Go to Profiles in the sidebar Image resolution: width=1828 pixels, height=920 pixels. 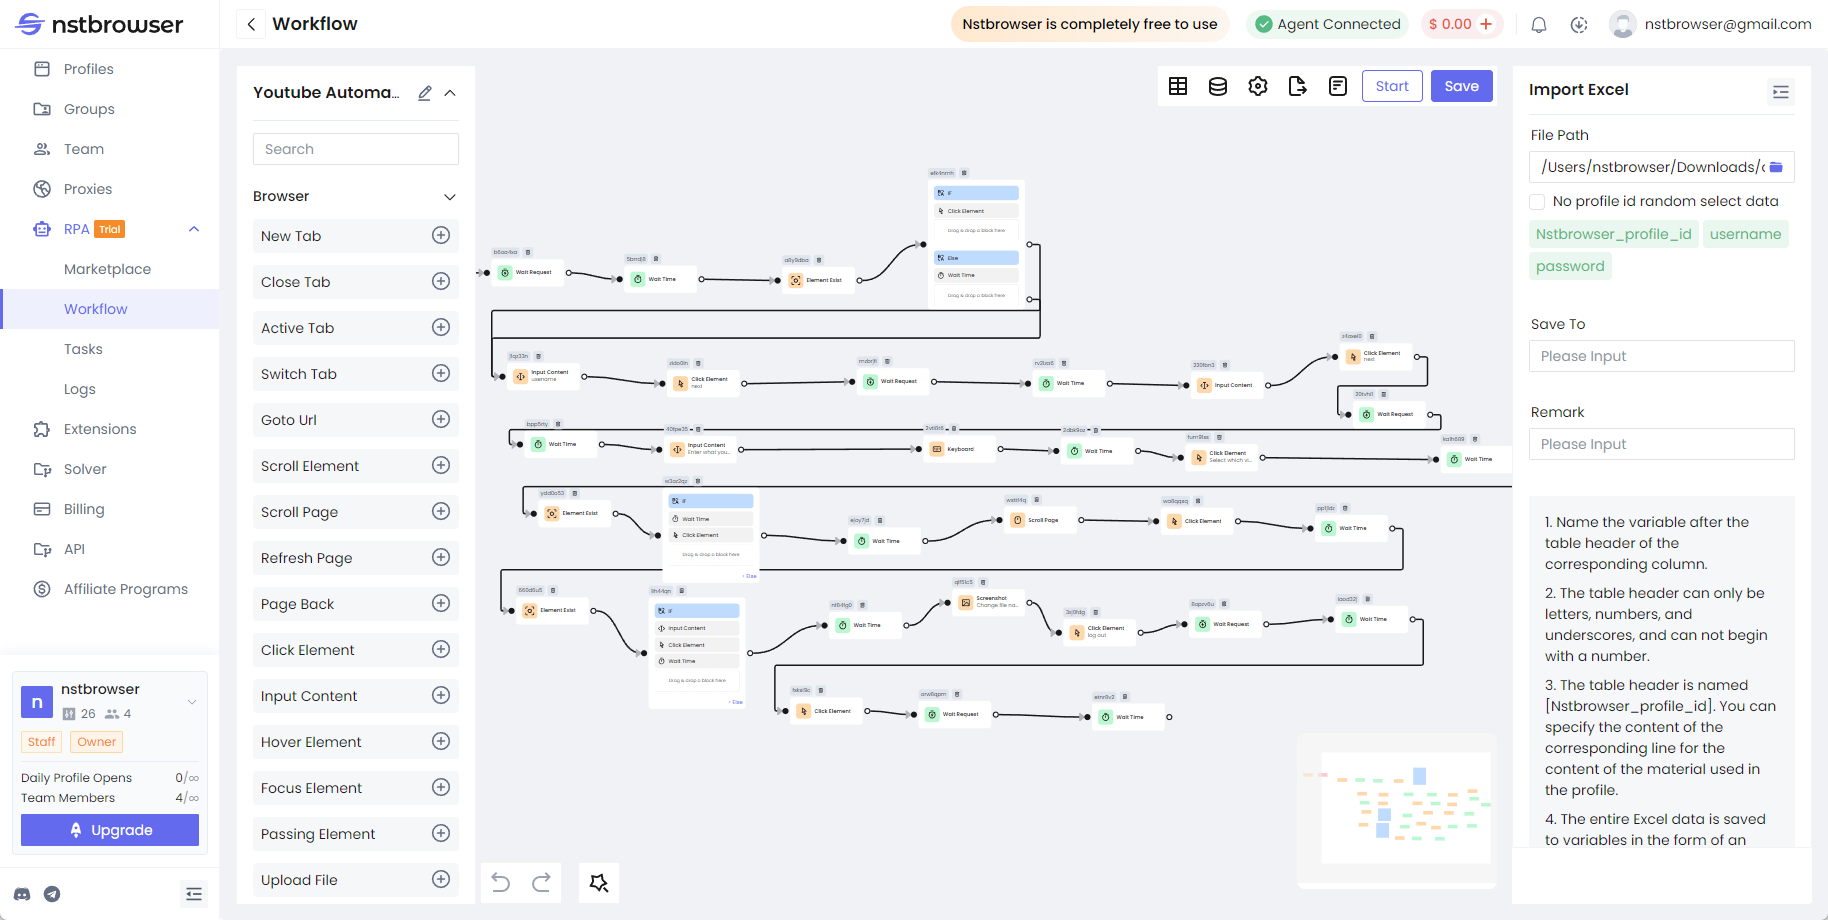click(x=88, y=69)
